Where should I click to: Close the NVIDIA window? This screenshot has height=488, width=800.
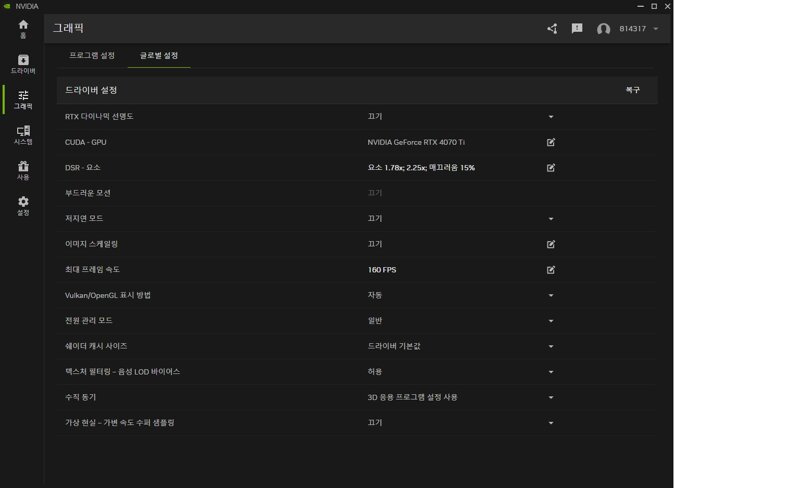[x=667, y=6]
